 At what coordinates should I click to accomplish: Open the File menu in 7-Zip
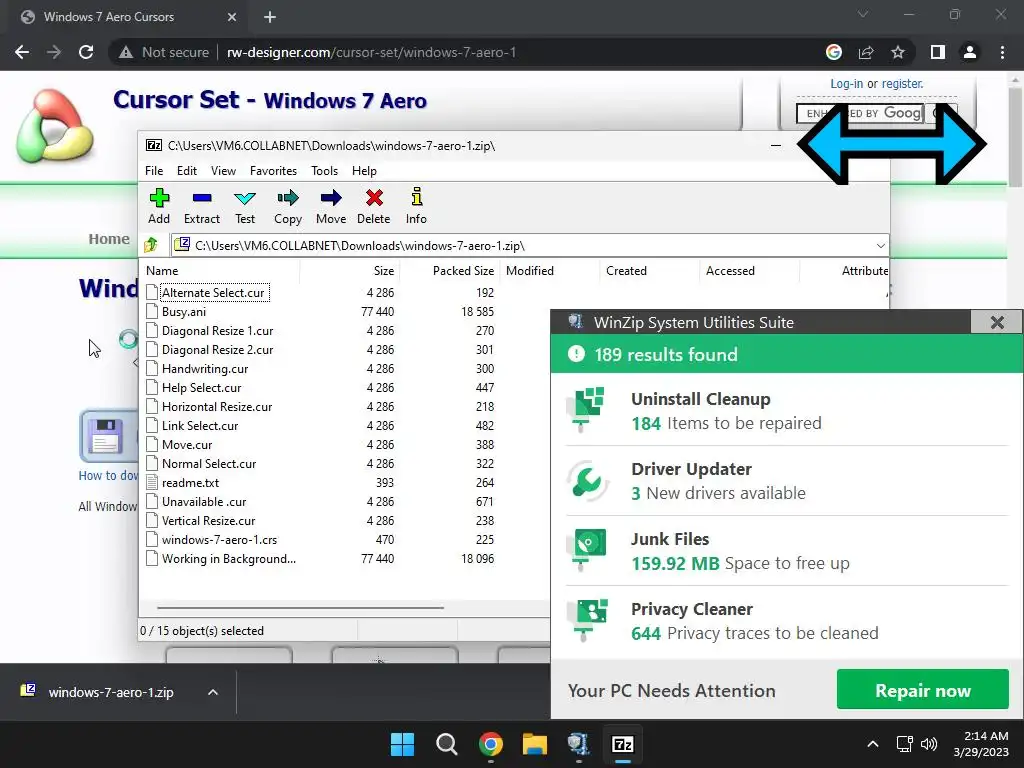154,170
